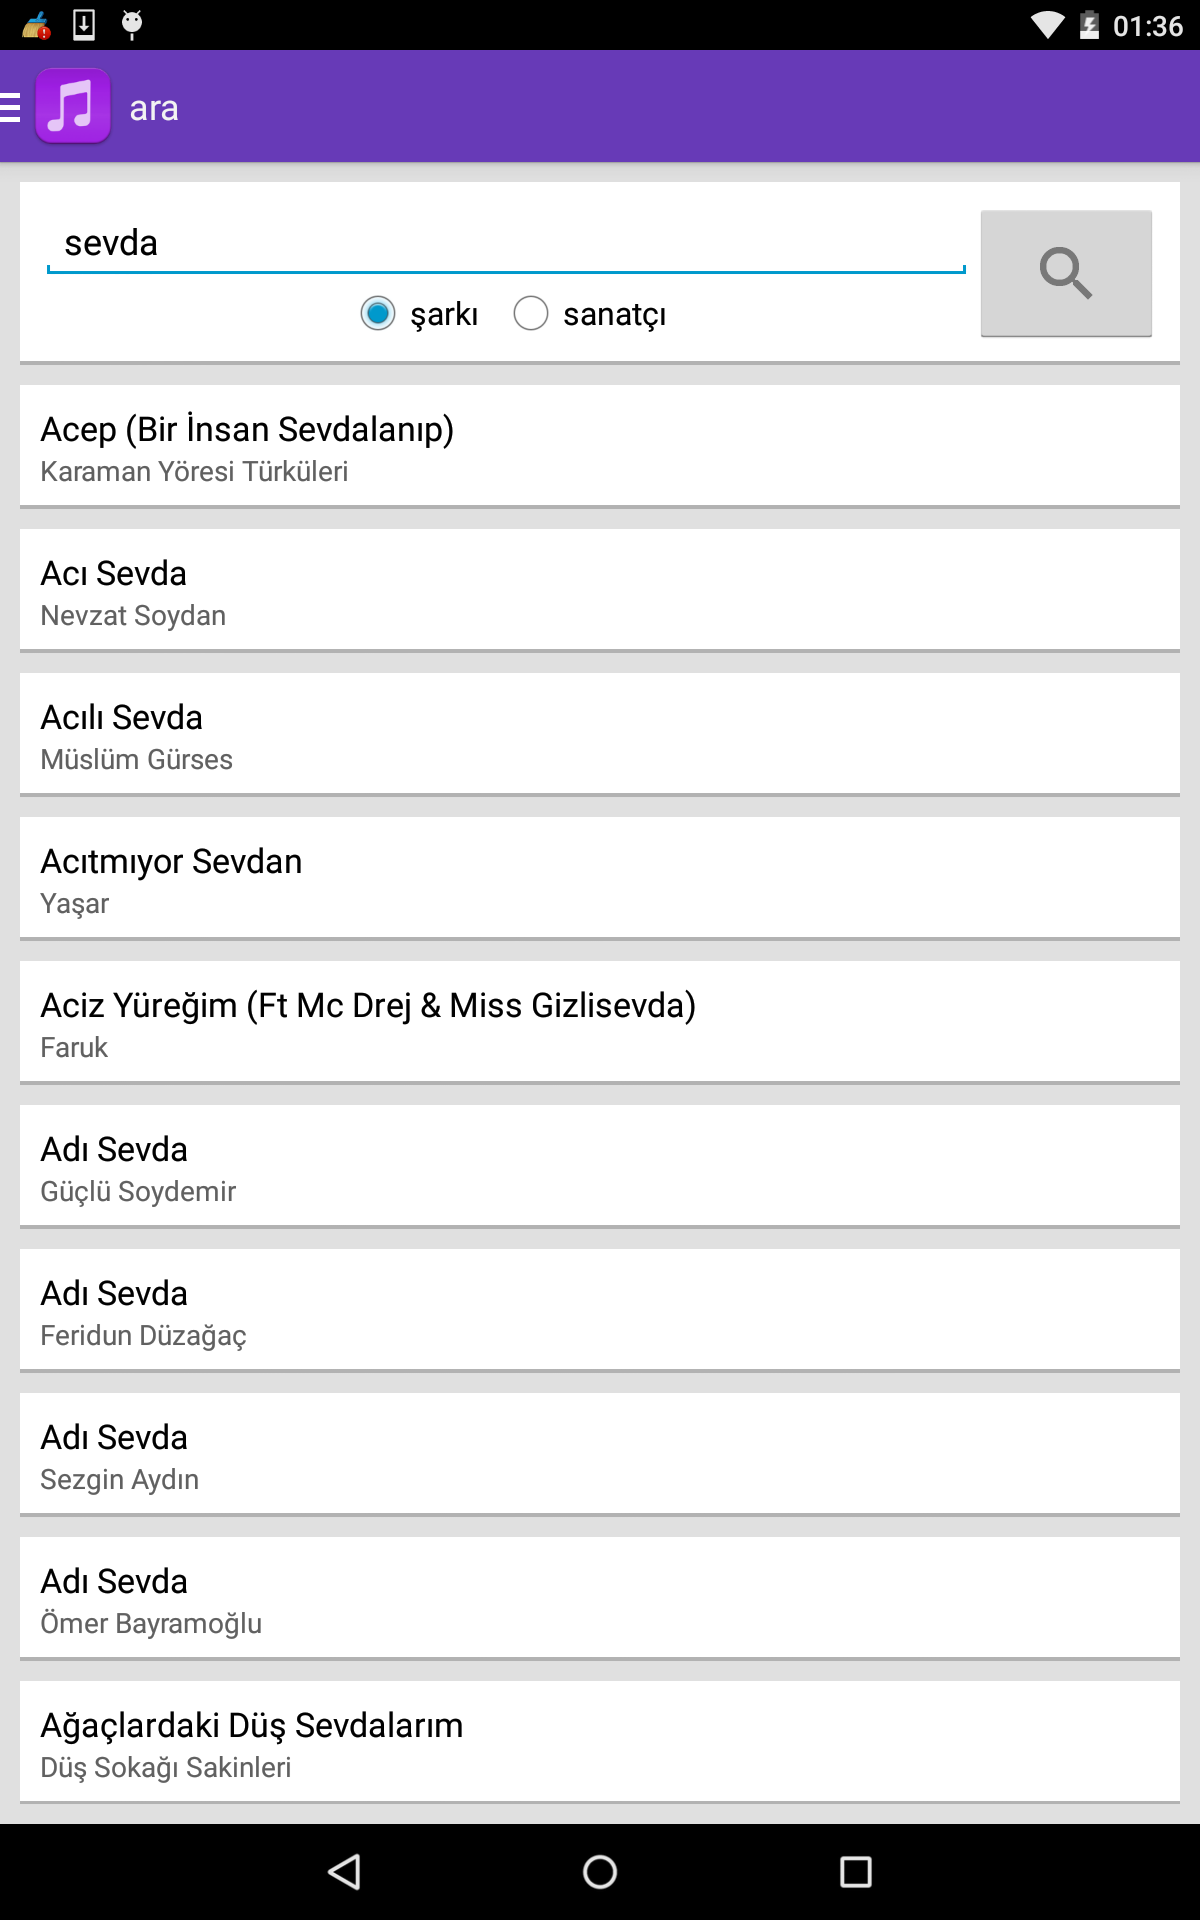Screen dimensions: 1200x1920
Task: Select Adı Sevda by Feridun Düzağaç
Action: [x=600, y=1310]
